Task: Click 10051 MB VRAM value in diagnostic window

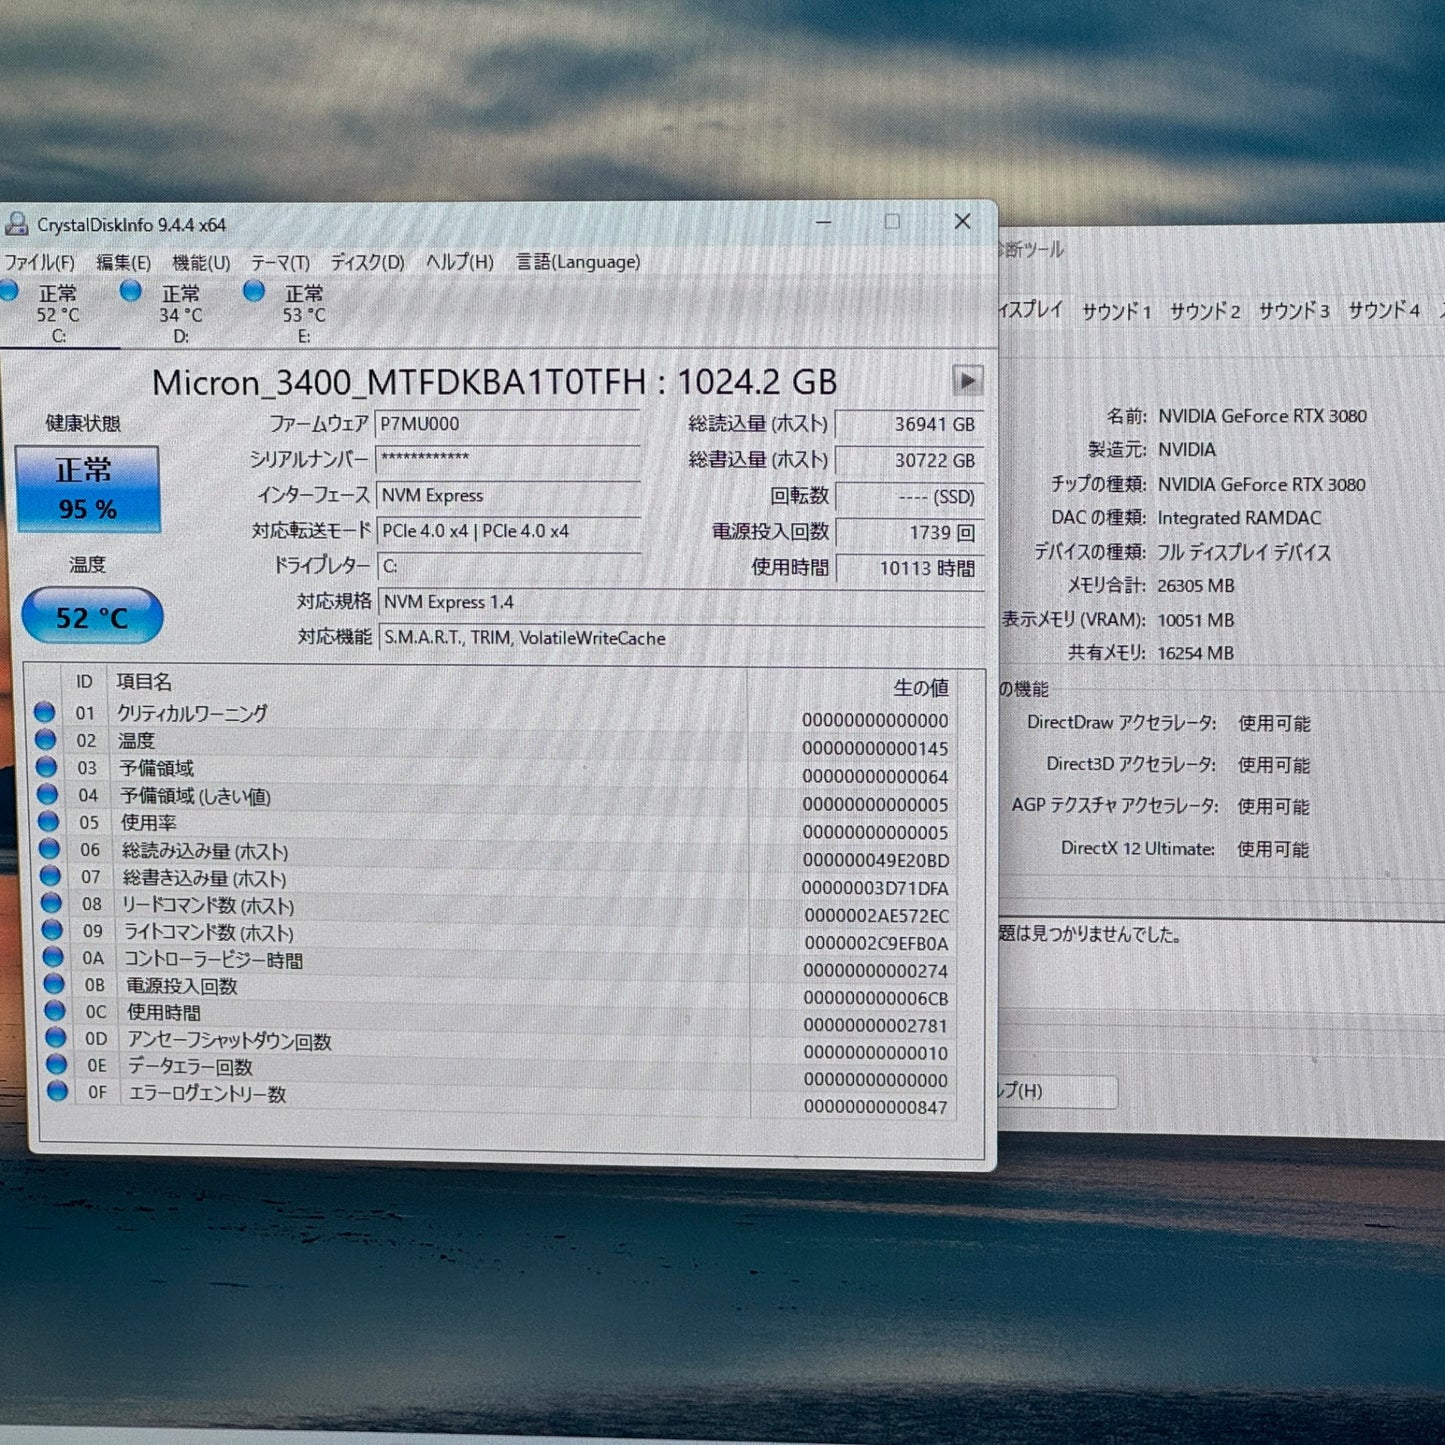Action: [1195, 620]
